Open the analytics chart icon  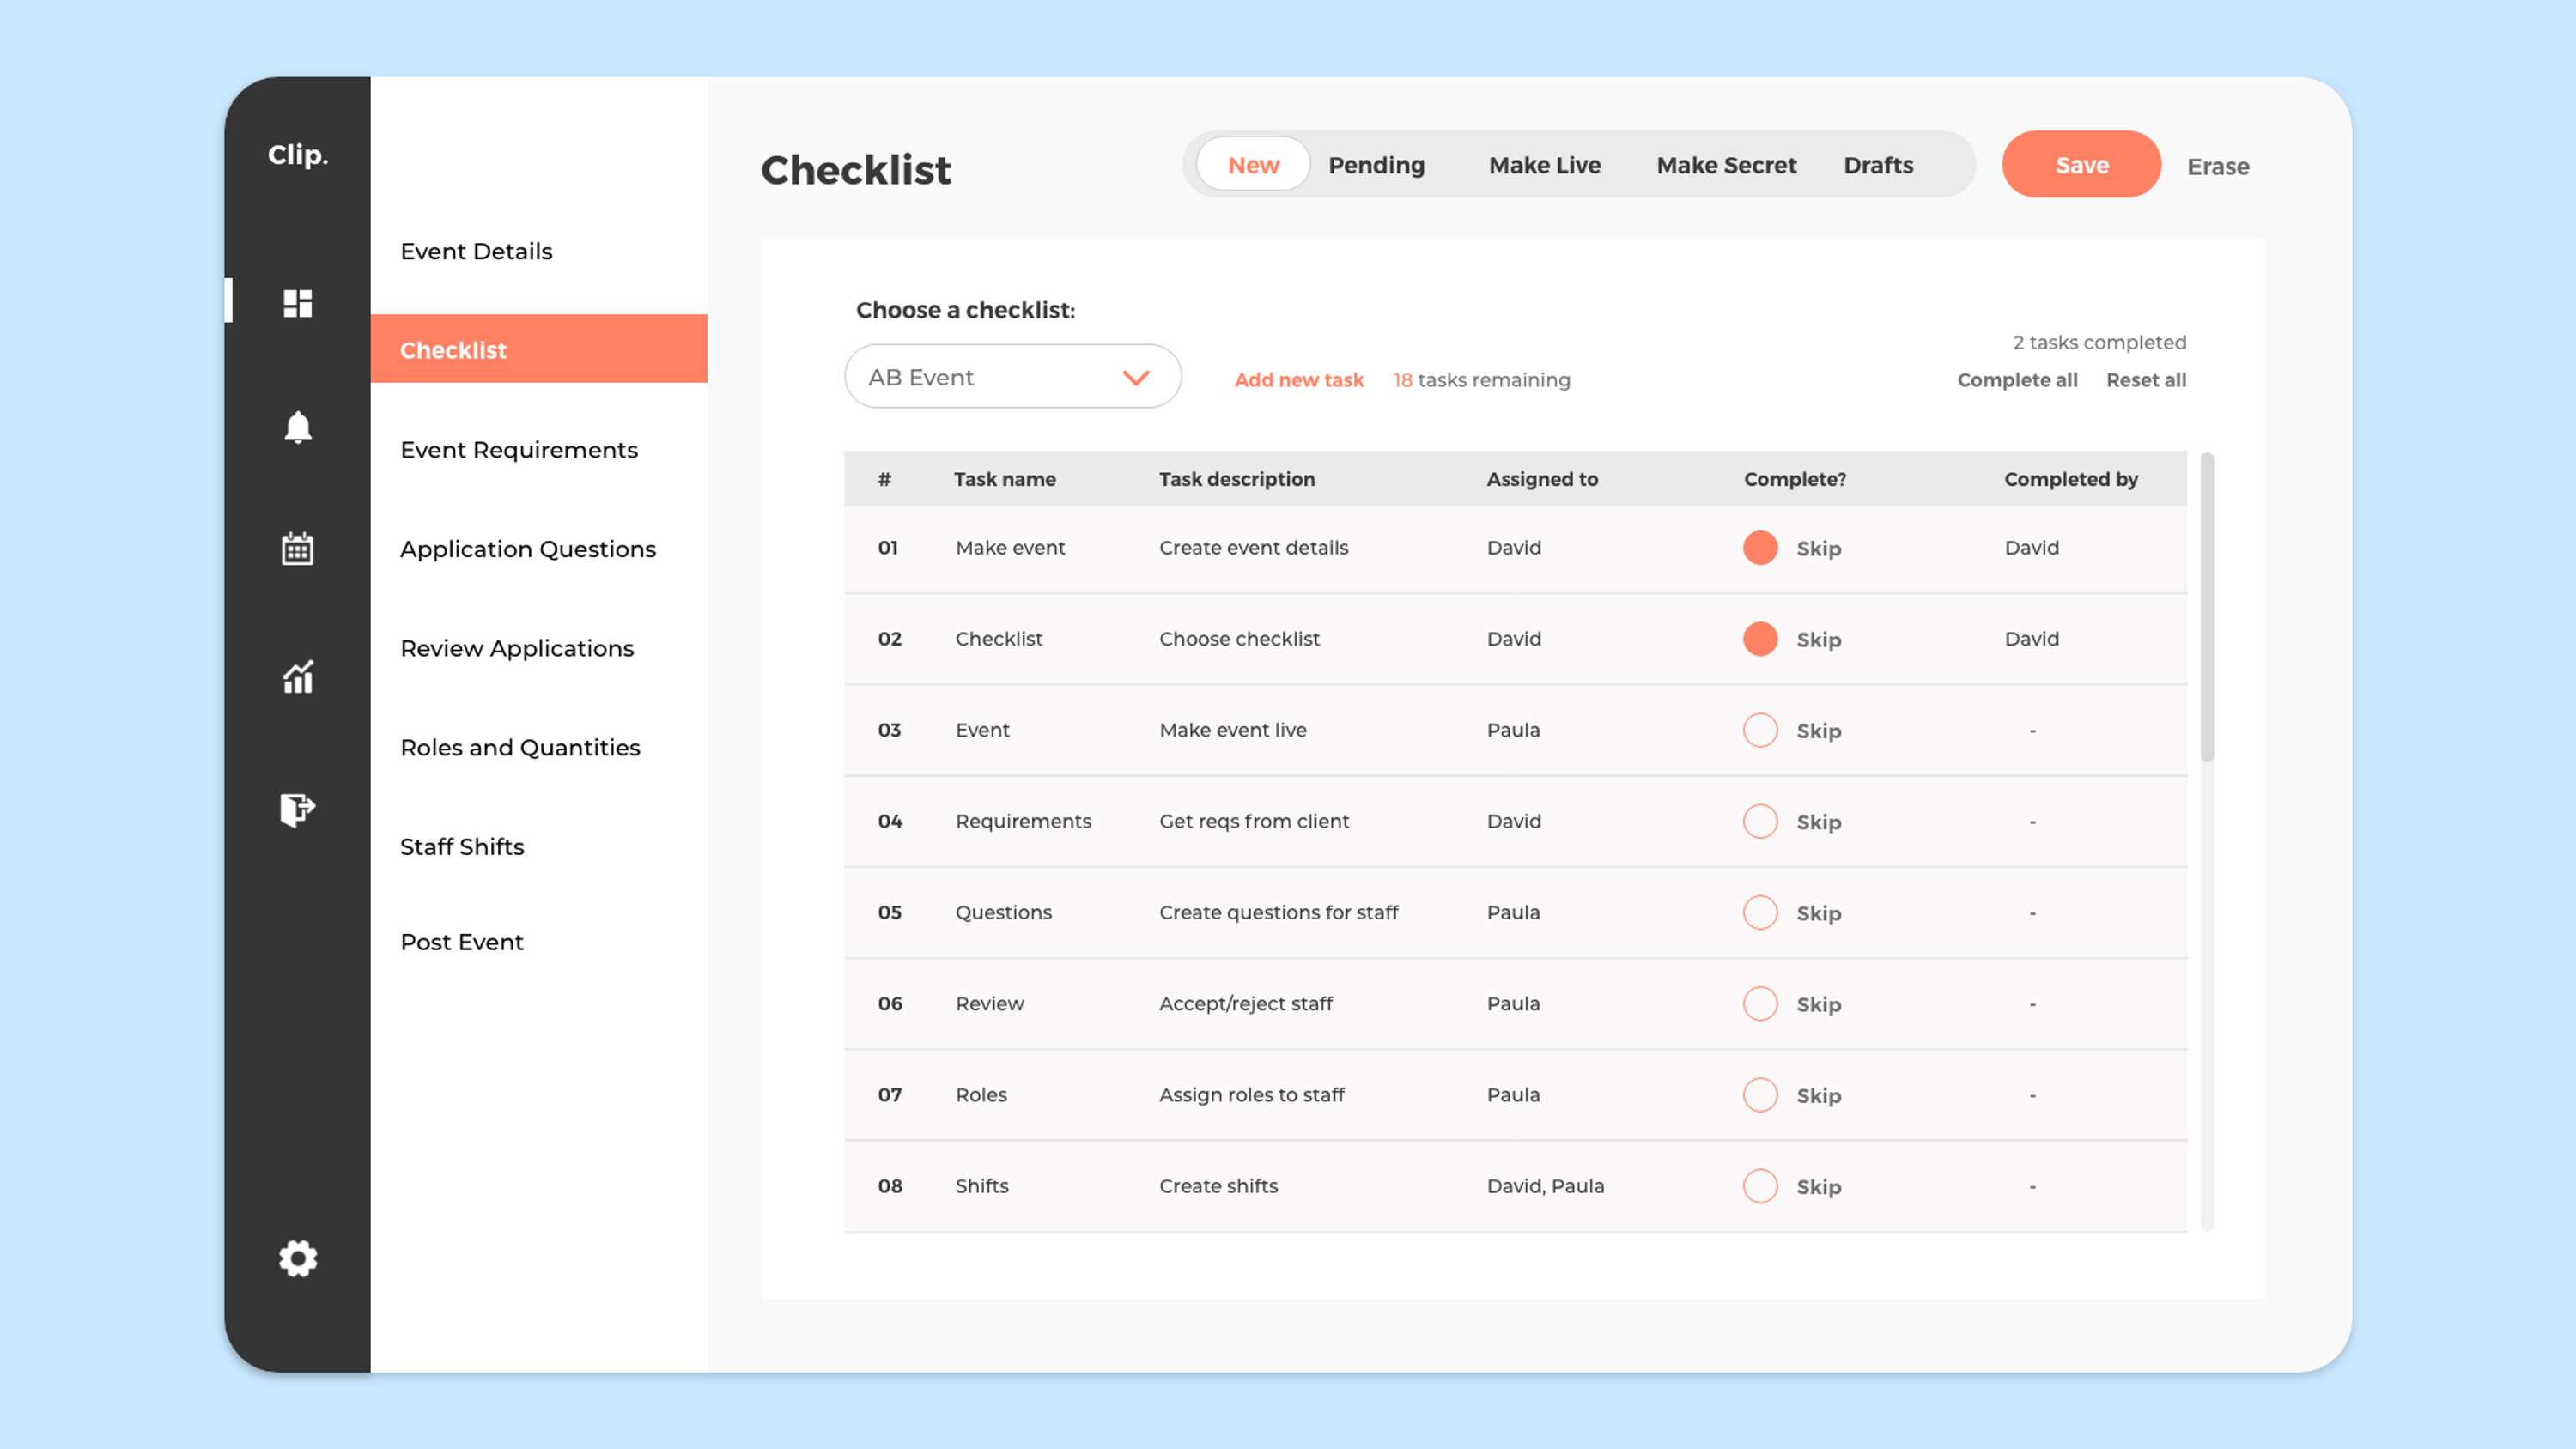pos(297,677)
